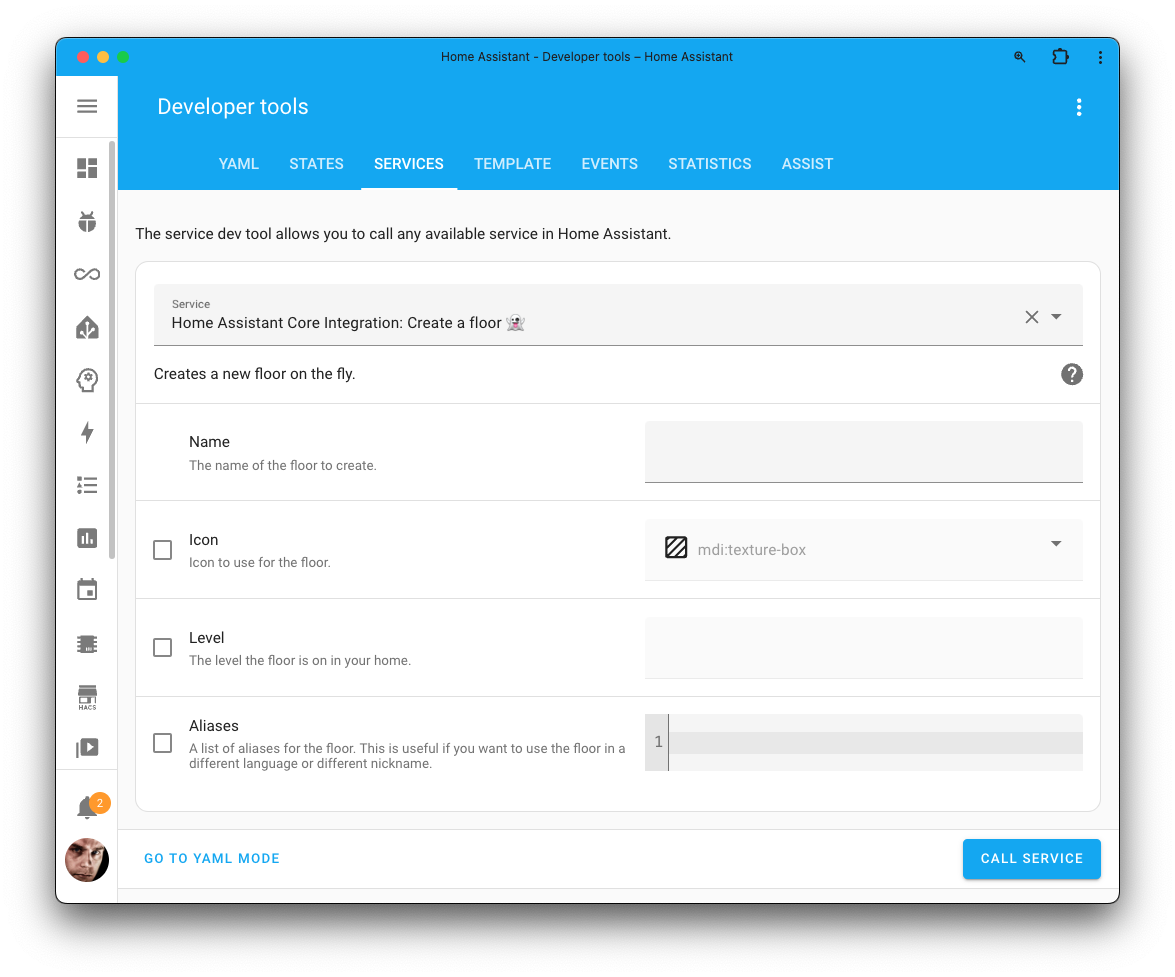Open the dashboard overview icon in sidebar

87,168
